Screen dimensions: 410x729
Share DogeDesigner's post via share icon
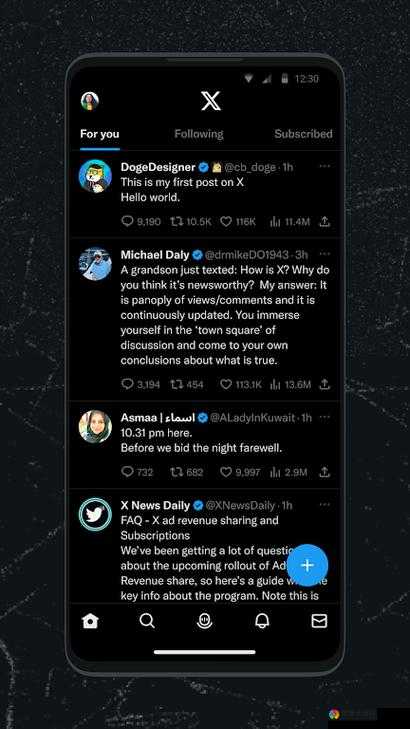coord(324,222)
